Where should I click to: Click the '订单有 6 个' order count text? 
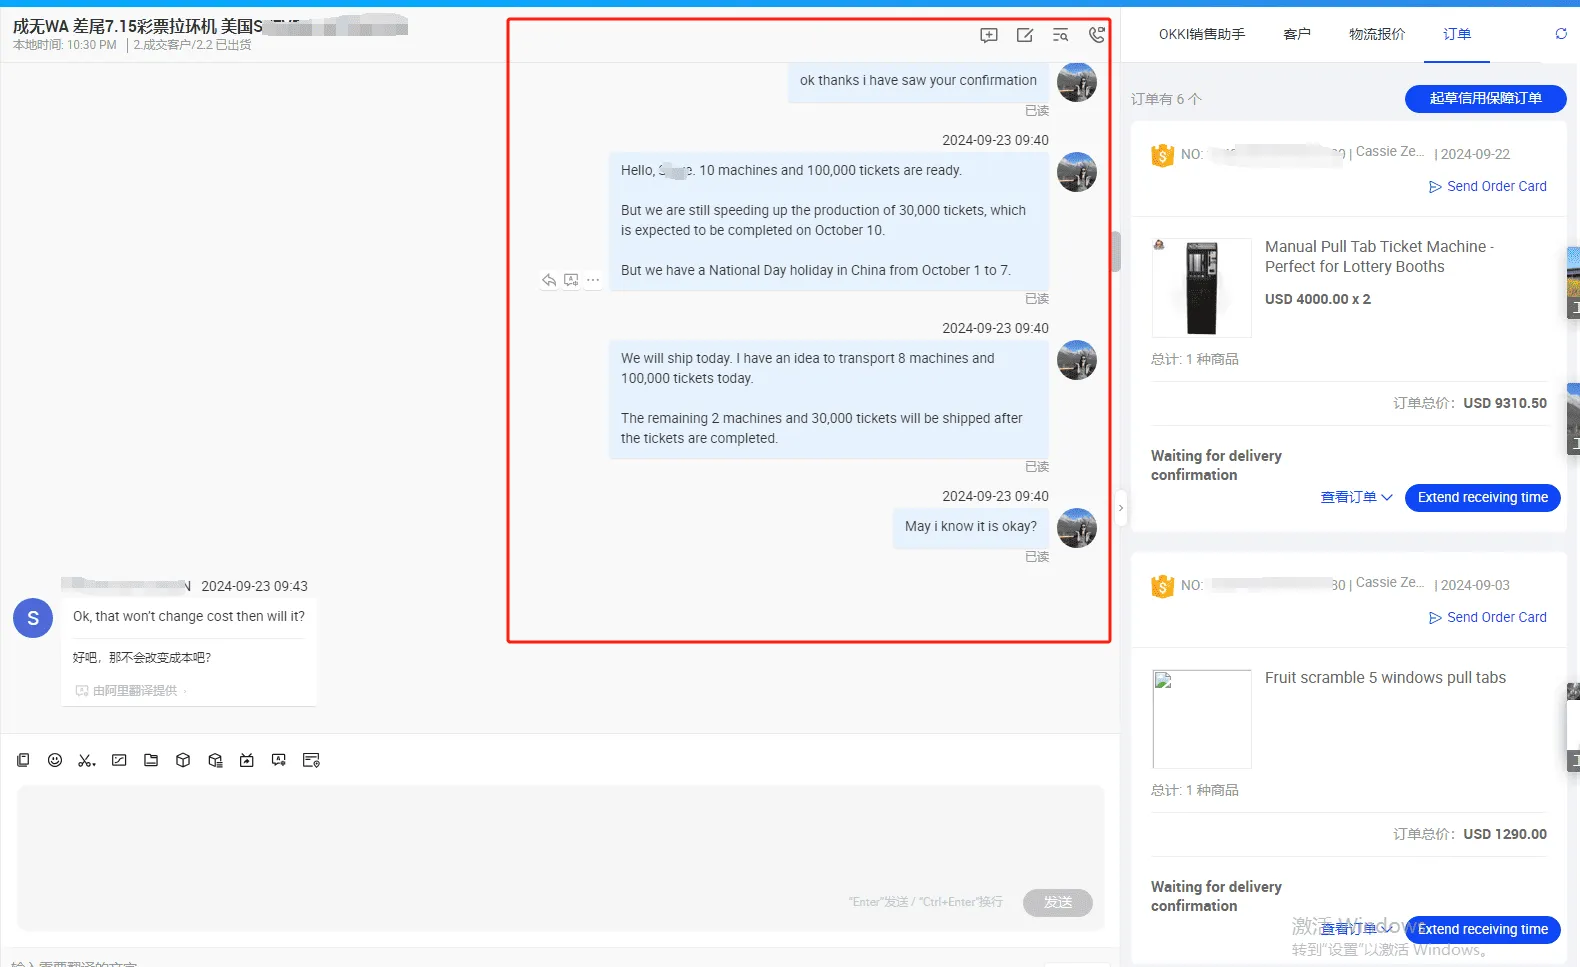[x=1166, y=99]
